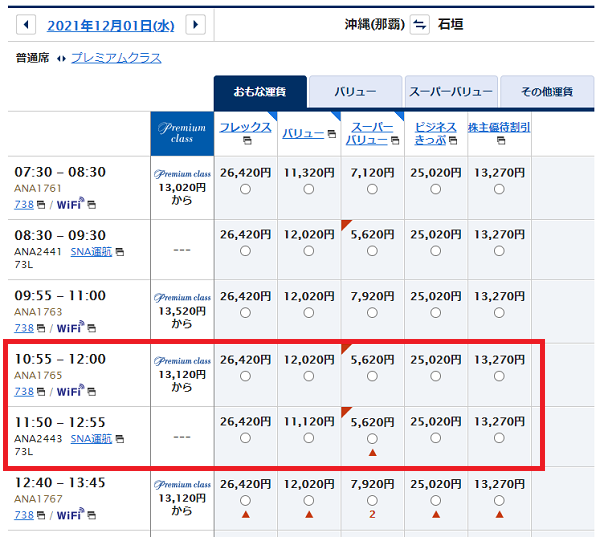The width and height of the screenshot is (600, 537).
Task: Switch to the その他運賃 tab
Action: click(547, 92)
